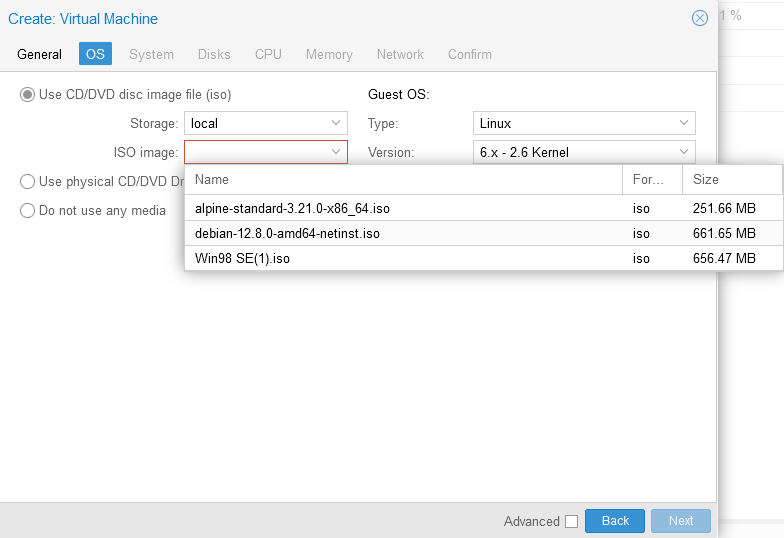Open the Guest OS Type dropdown

pyautogui.click(x=584, y=123)
